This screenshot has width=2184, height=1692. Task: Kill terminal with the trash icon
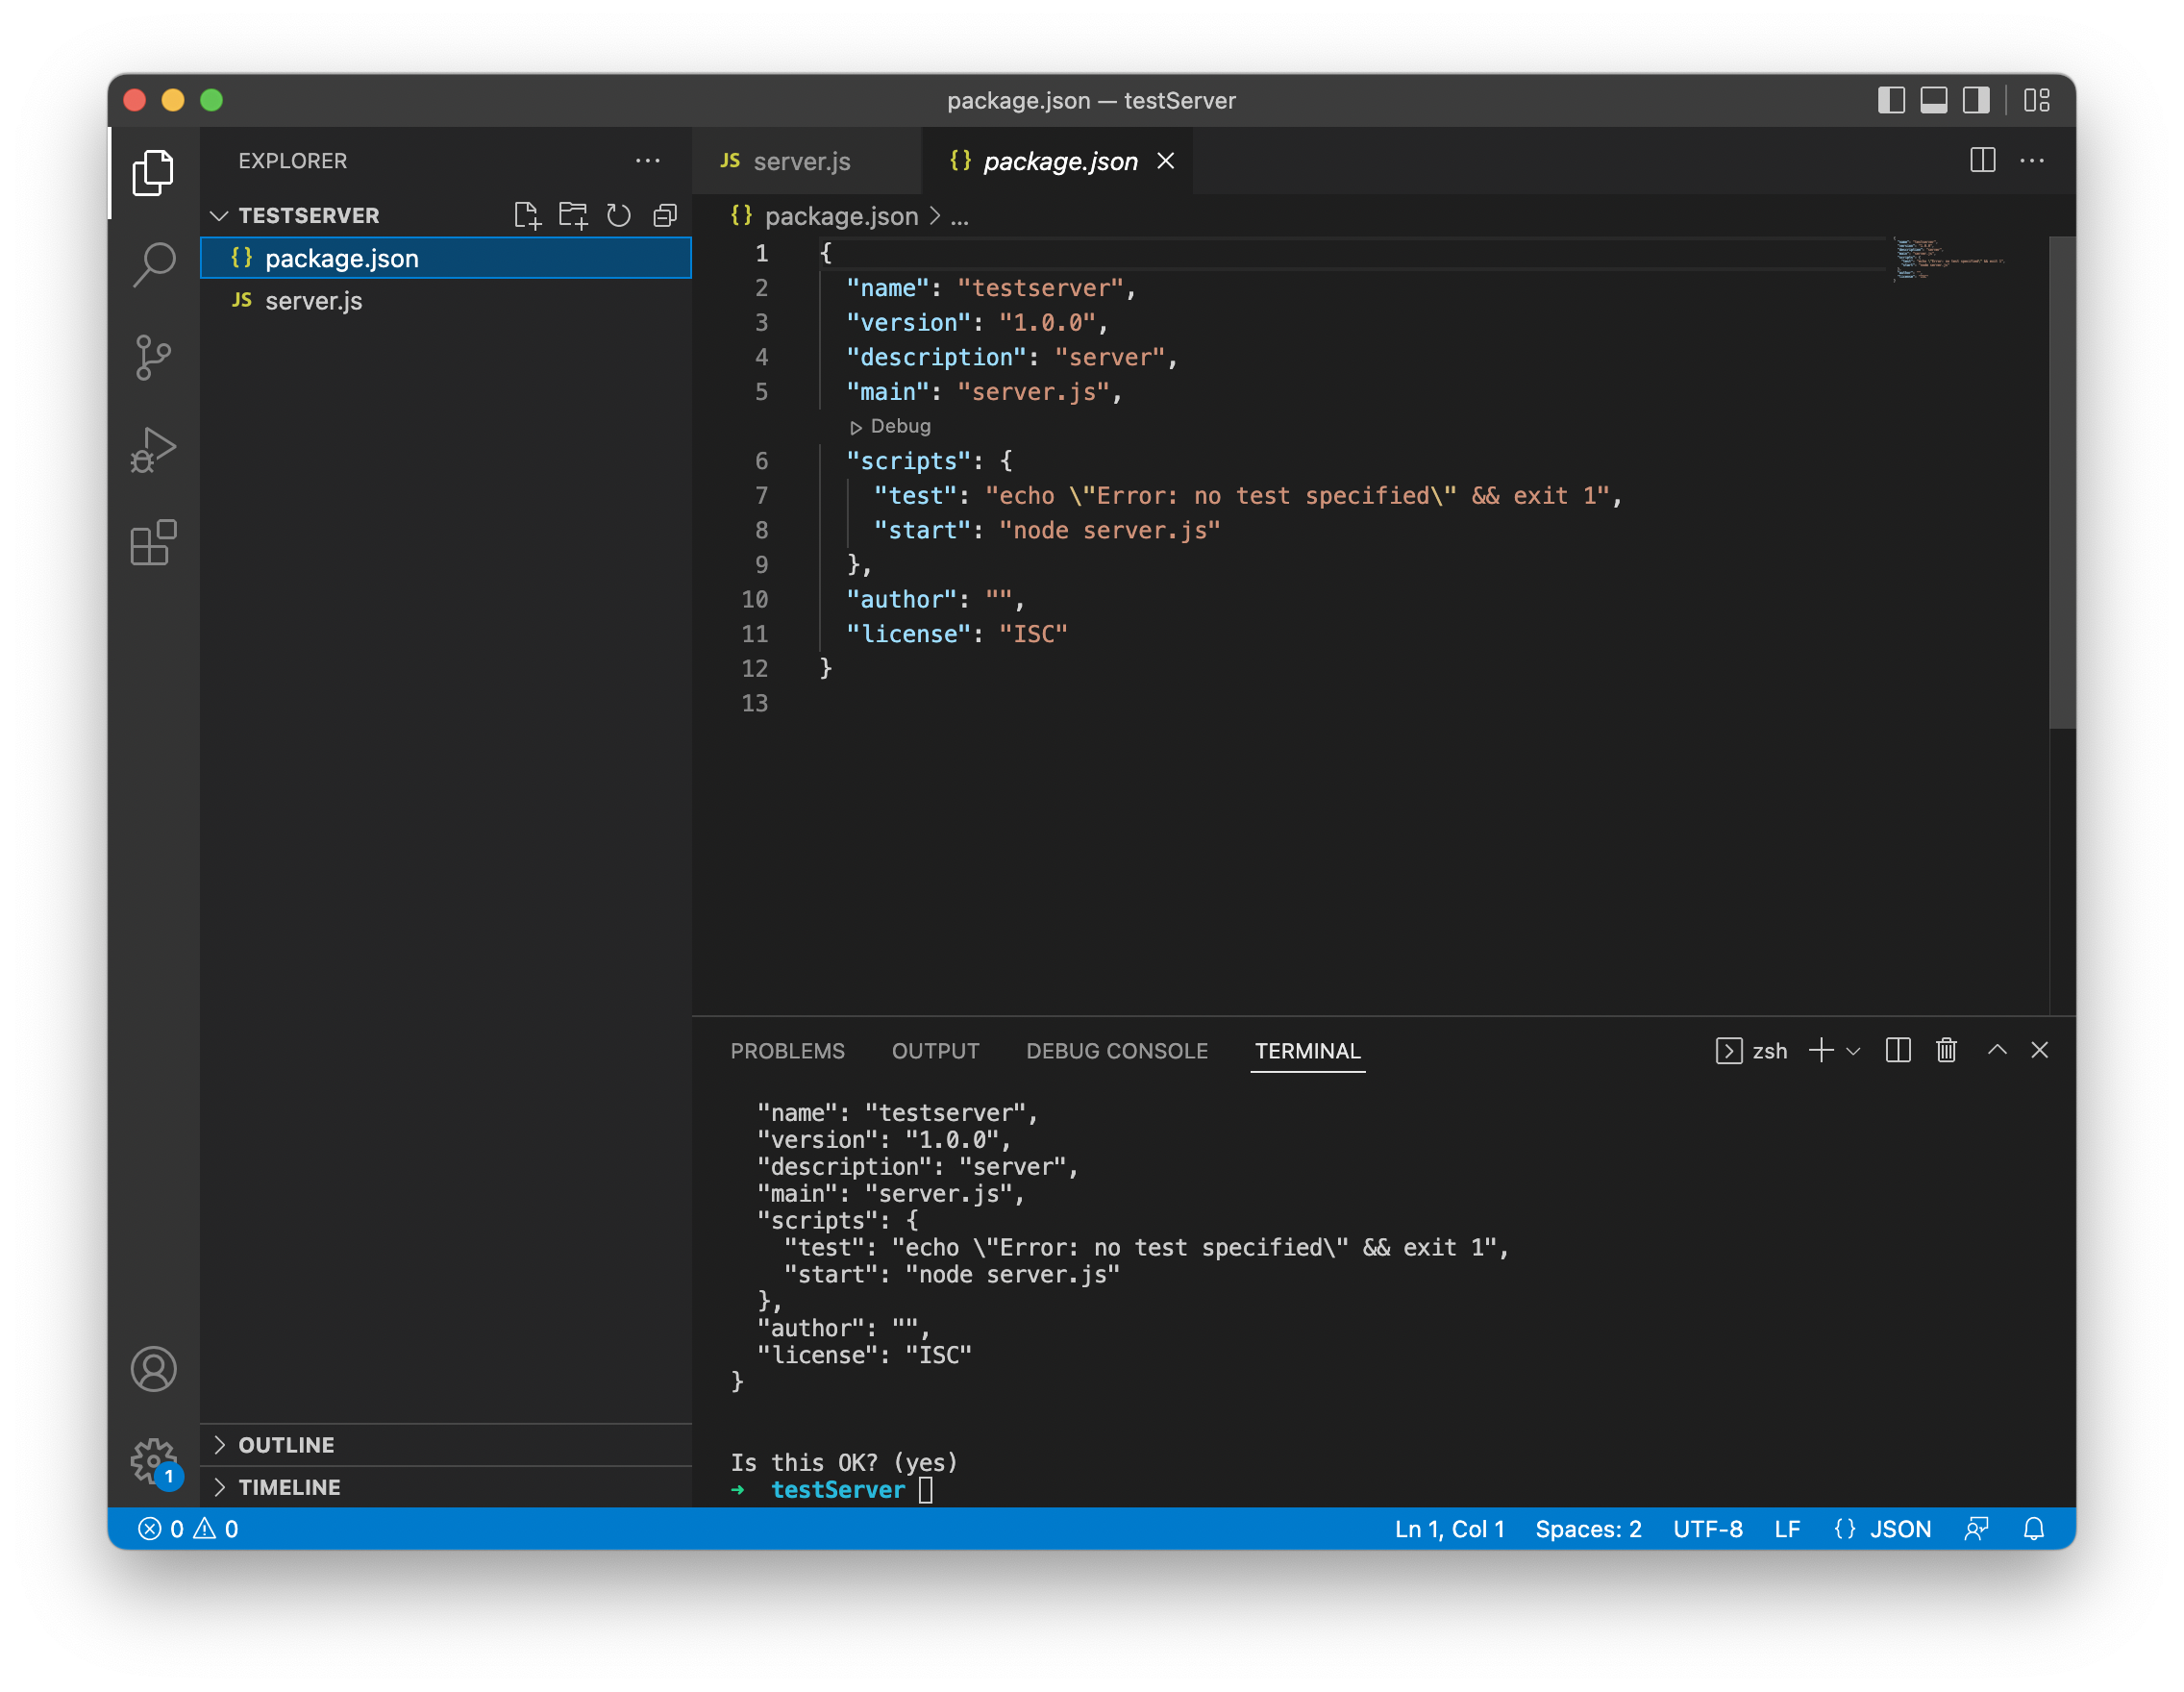[x=1945, y=1050]
